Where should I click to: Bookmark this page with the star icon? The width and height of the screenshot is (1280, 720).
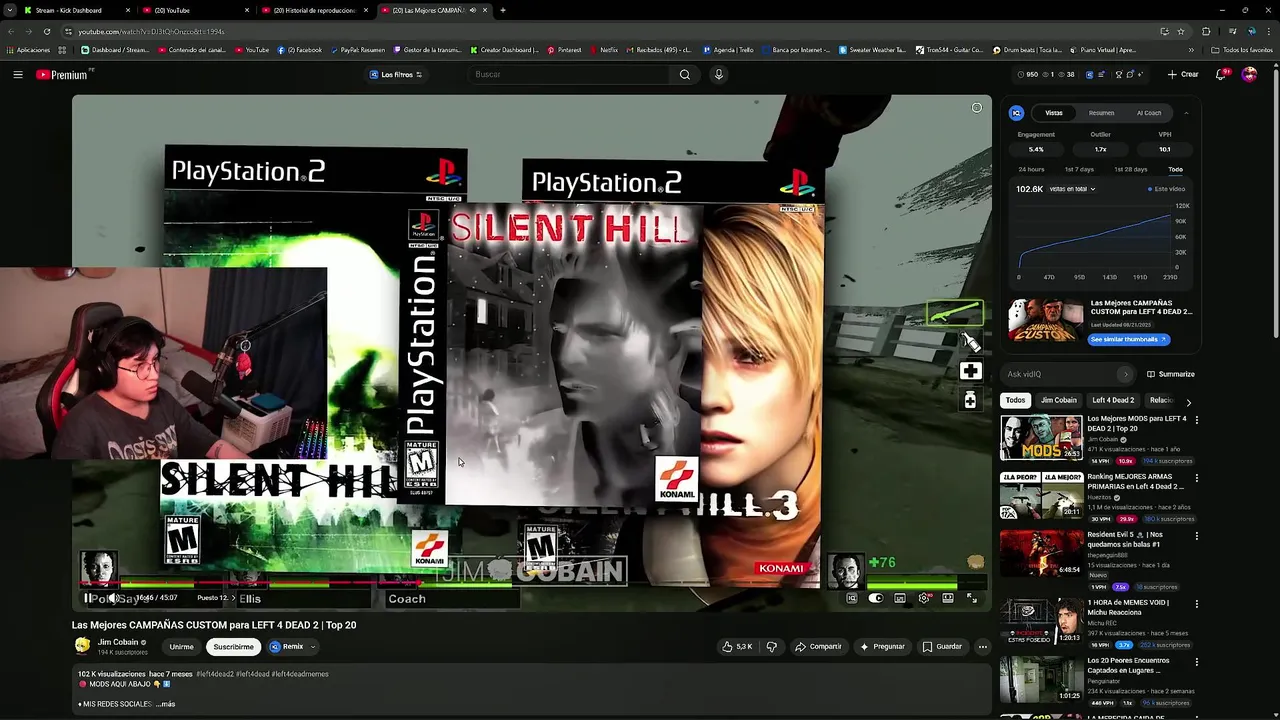click(x=1181, y=31)
